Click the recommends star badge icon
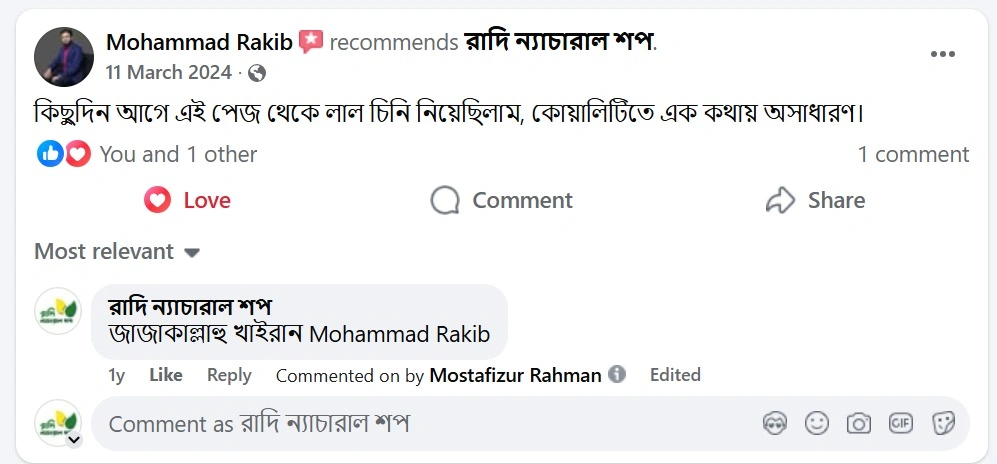The image size is (997, 464). [311, 42]
